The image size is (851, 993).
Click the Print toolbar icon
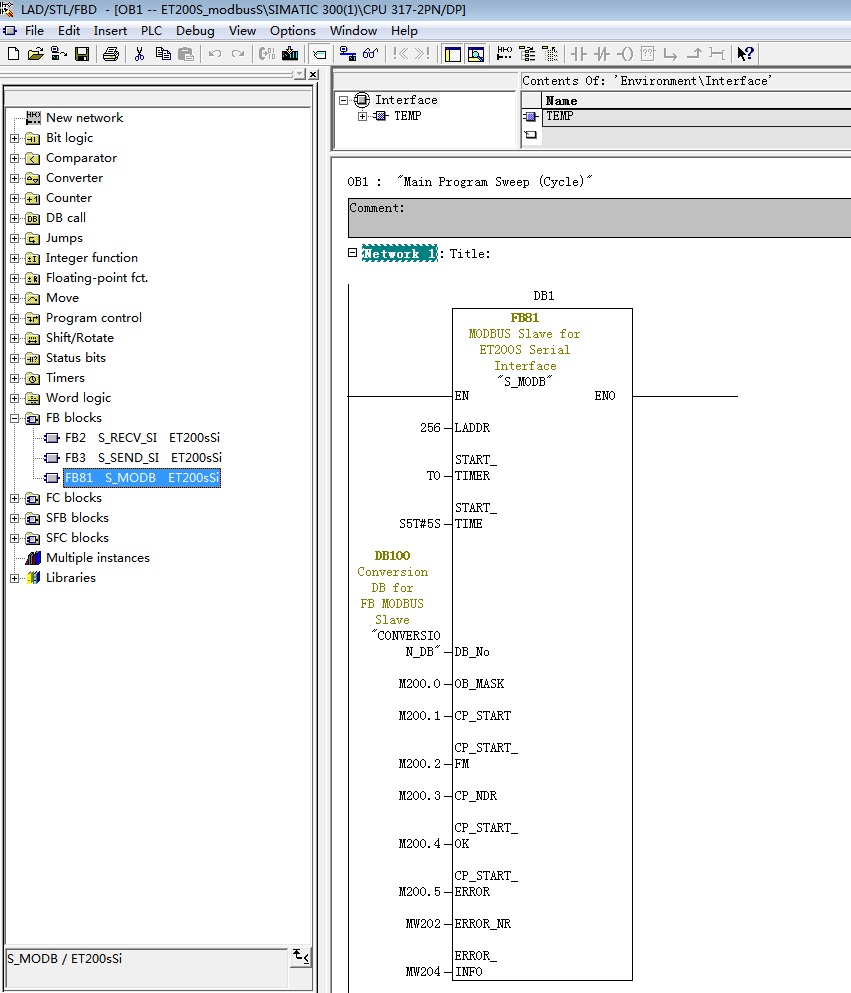pyautogui.click(x=111, y=54)
